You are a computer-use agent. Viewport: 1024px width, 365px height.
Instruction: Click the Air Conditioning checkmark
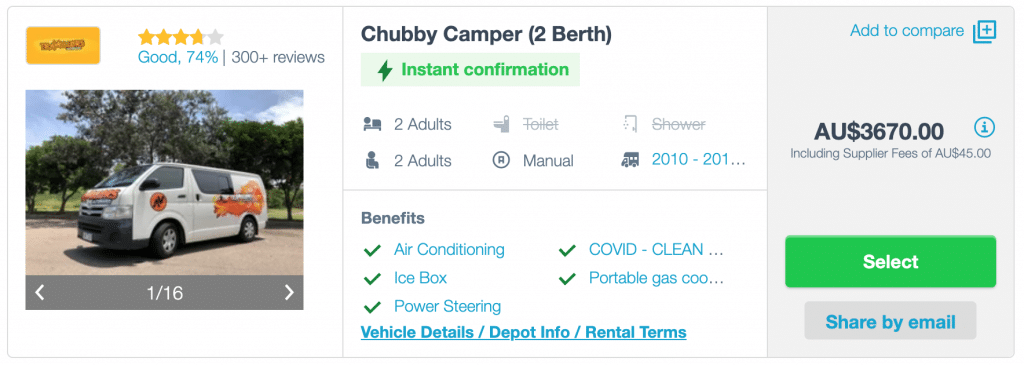[x=372, y=250]
